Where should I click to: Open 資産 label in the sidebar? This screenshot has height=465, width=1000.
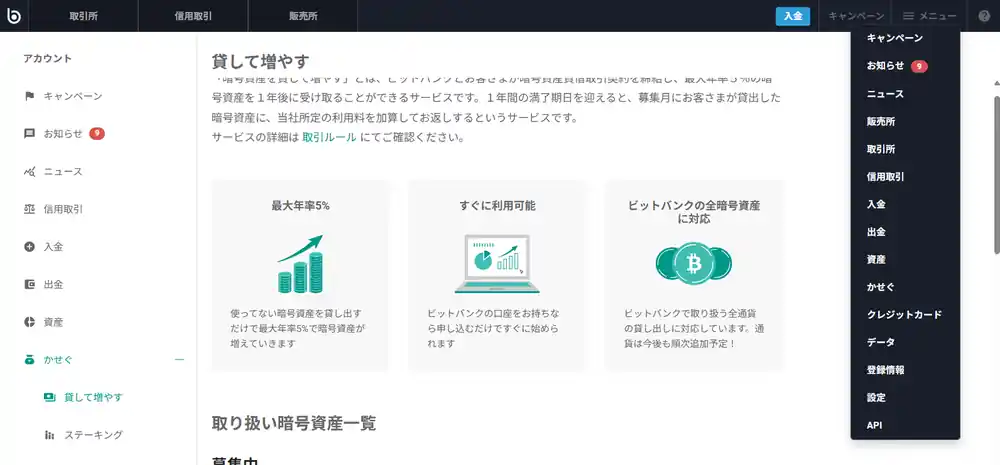tap(54, 322)
